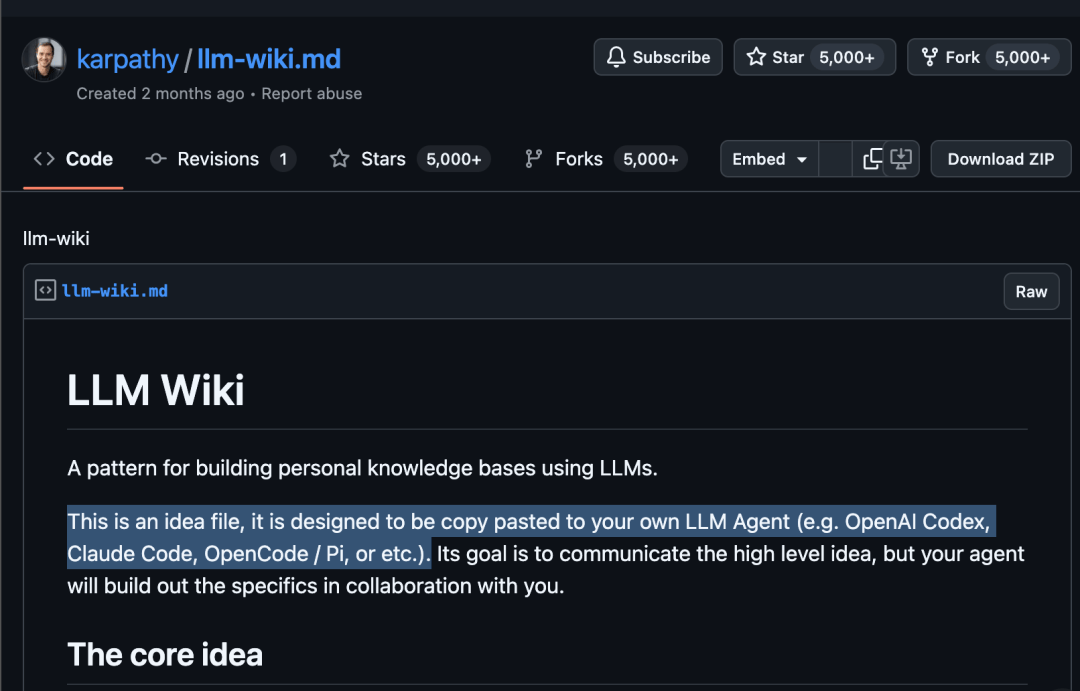Open the Stars tab

tap(410, 159)
